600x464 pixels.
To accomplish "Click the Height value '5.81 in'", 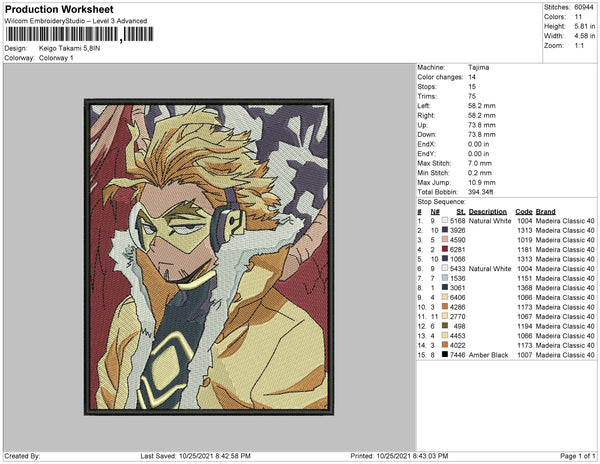I will tap(585, 26).
